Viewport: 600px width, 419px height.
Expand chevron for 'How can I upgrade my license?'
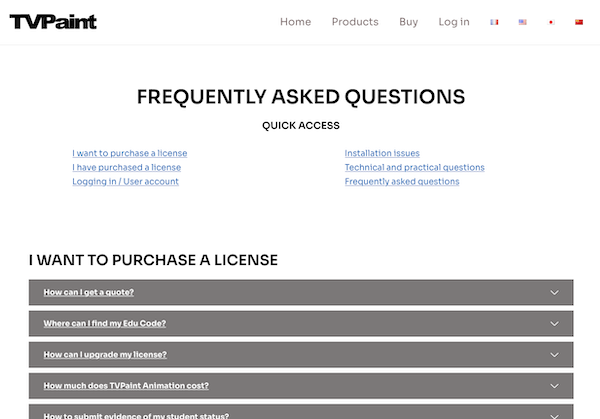click(x=554, y=355)
